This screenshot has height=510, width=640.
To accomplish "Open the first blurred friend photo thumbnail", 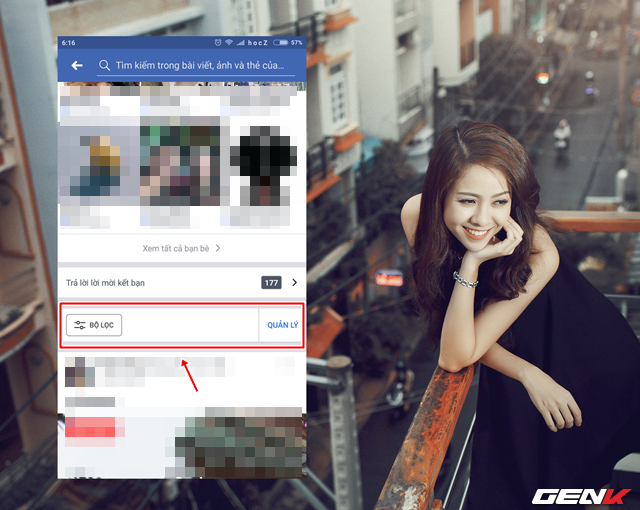I will [98, 161].
